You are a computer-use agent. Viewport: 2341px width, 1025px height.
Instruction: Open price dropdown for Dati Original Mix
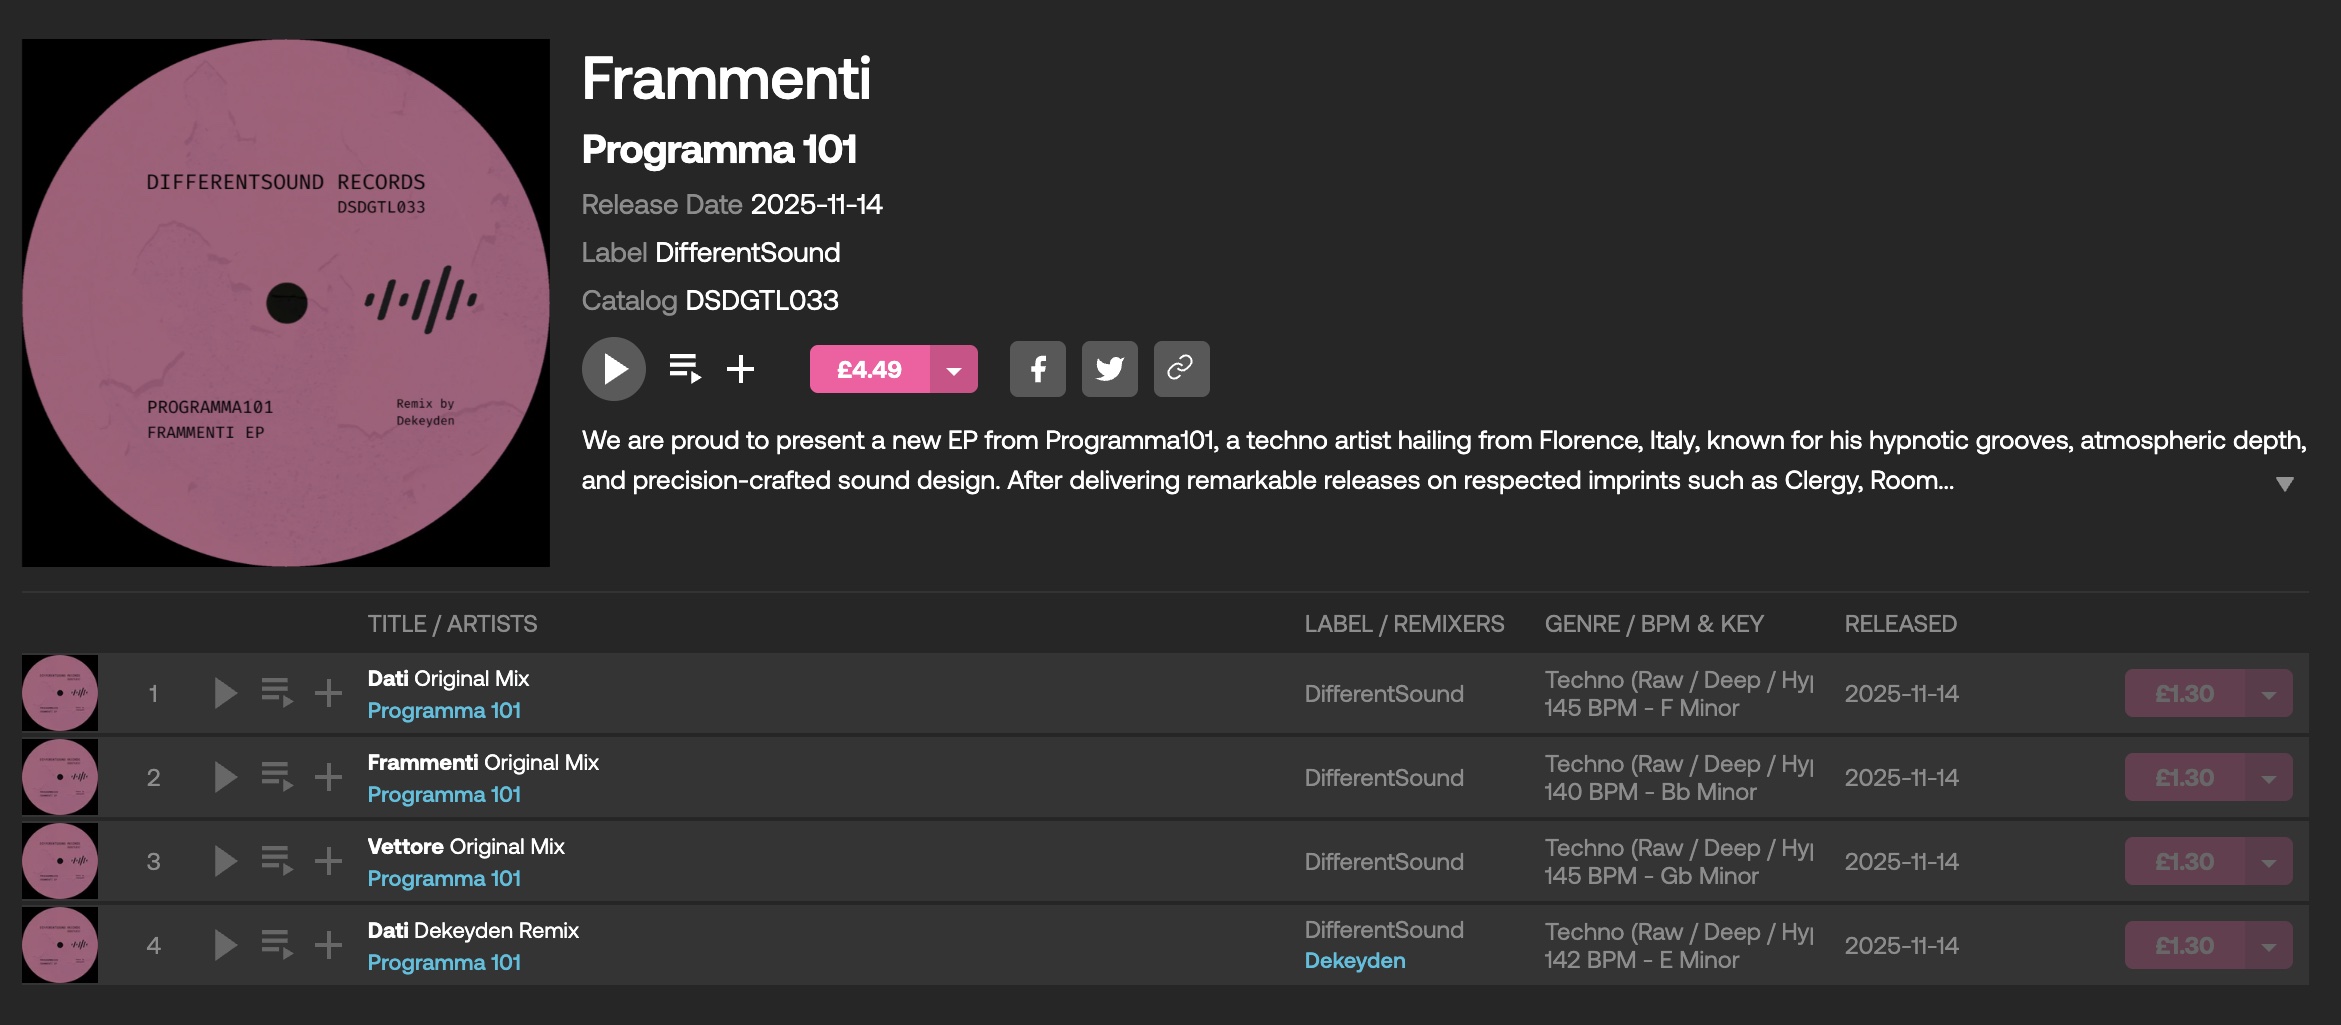tap(2268, 694)
